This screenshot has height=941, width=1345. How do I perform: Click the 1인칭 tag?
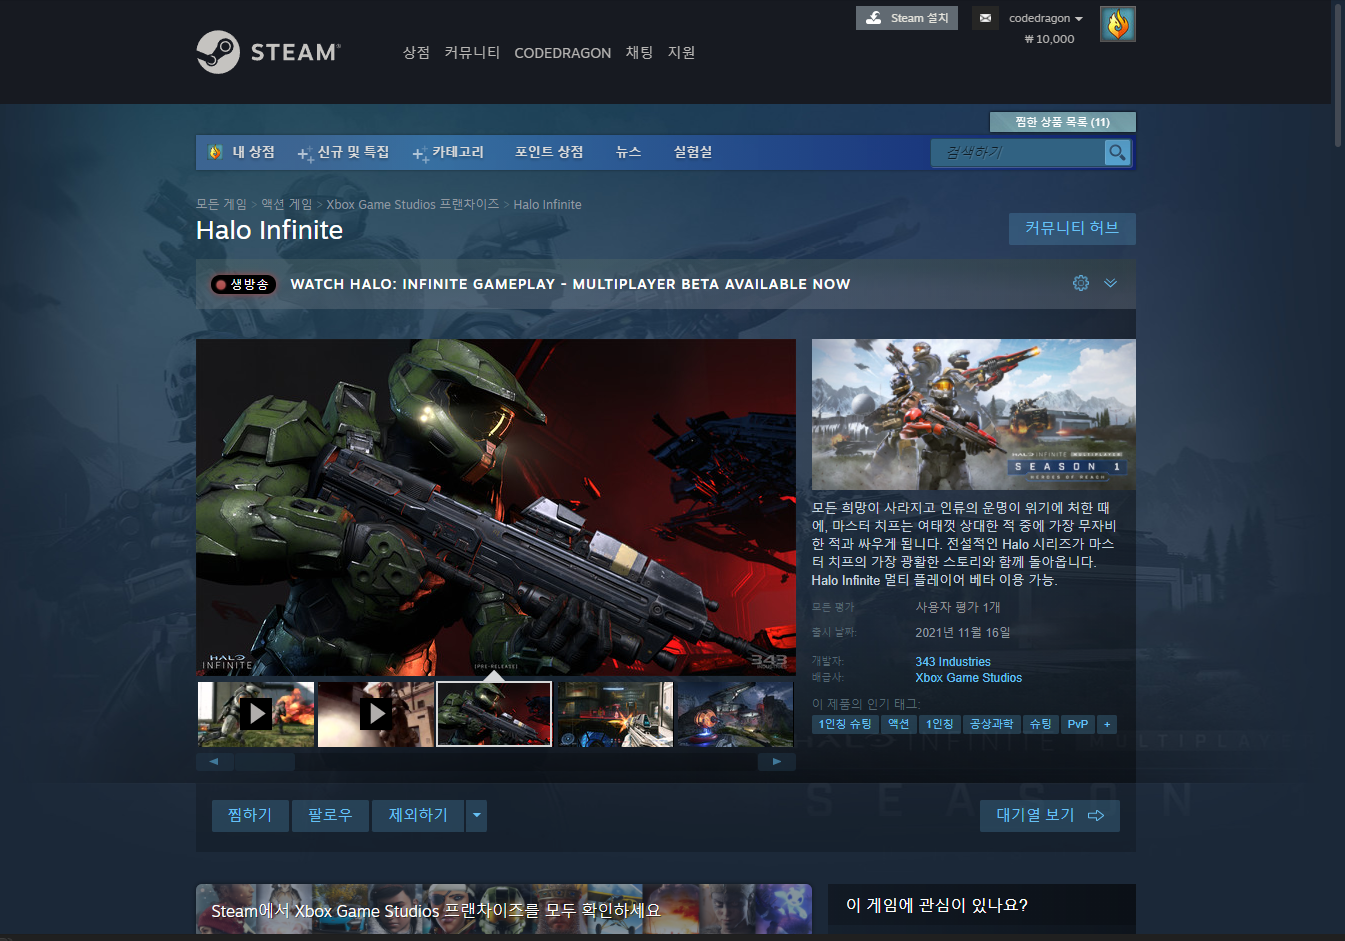[x=940, y=724]
